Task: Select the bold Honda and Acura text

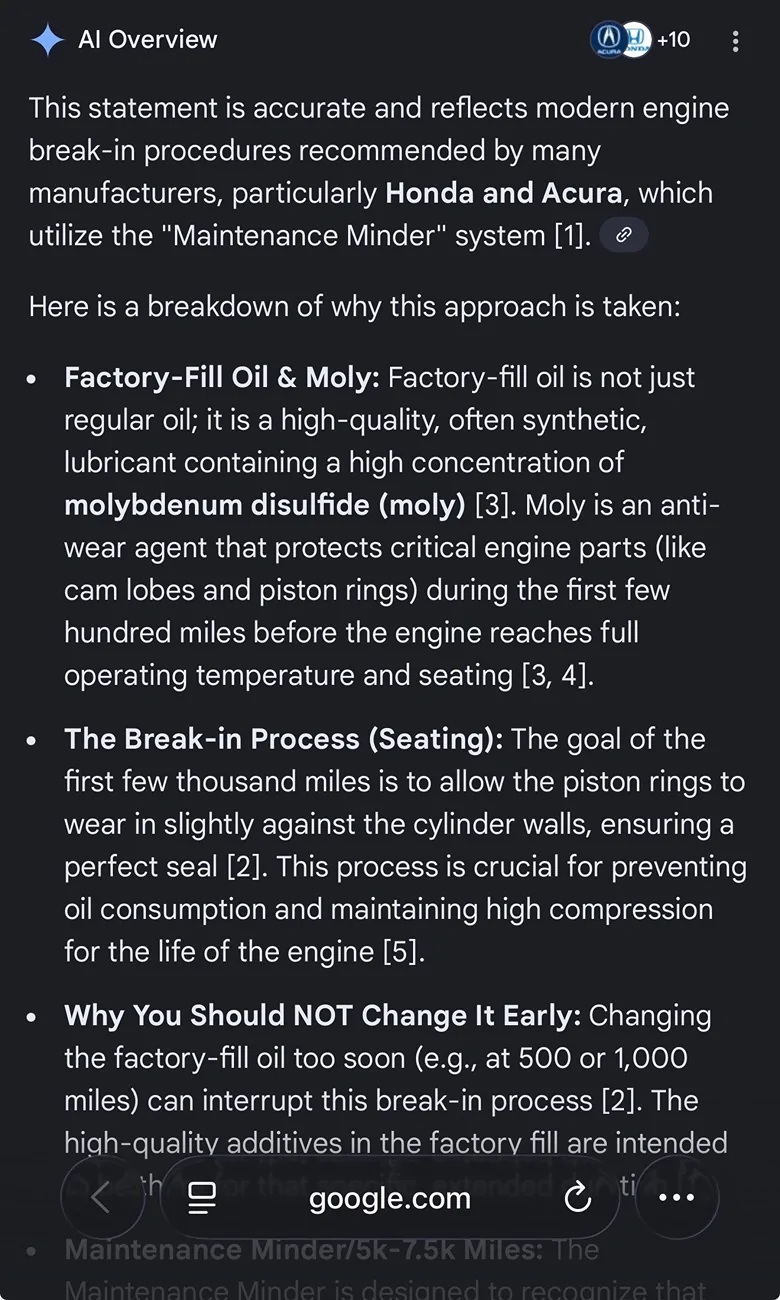Action: point(504,193)
